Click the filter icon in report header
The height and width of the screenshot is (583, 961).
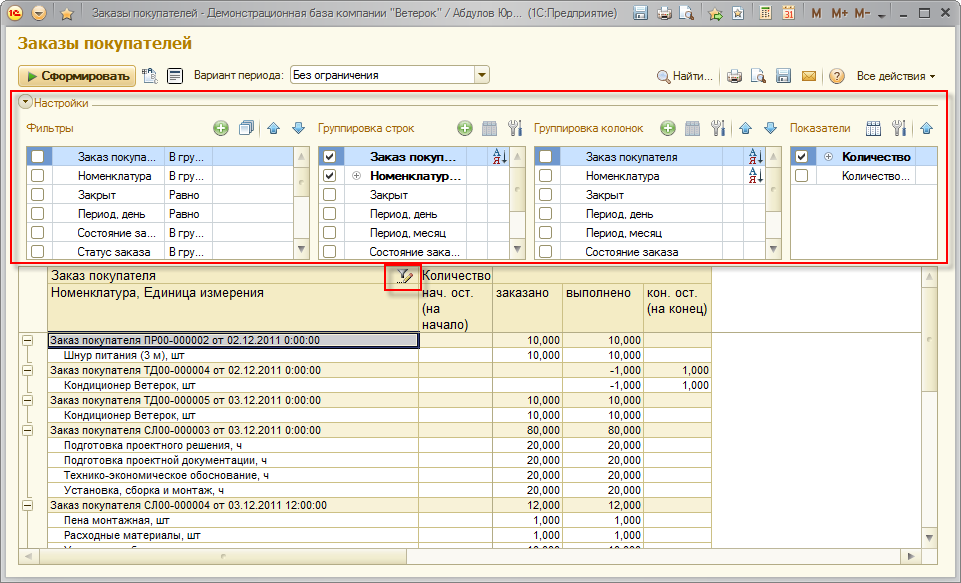click(x=403, y=277)
